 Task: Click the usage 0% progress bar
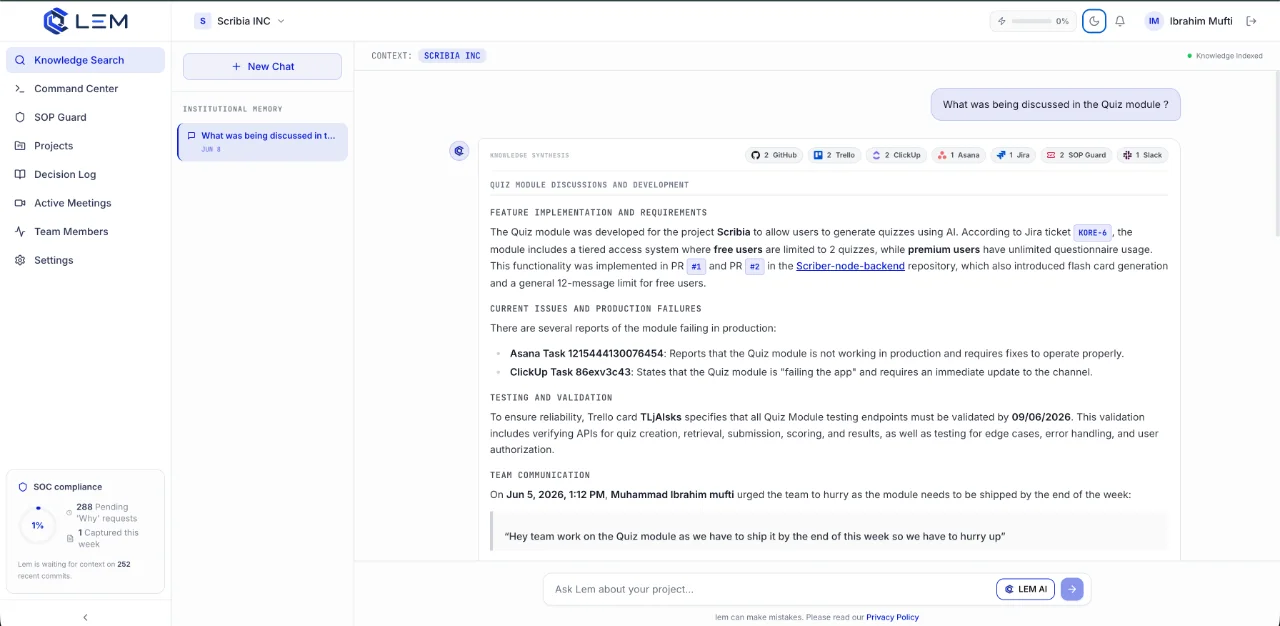pyautogui.click(x=1031, y=21)
